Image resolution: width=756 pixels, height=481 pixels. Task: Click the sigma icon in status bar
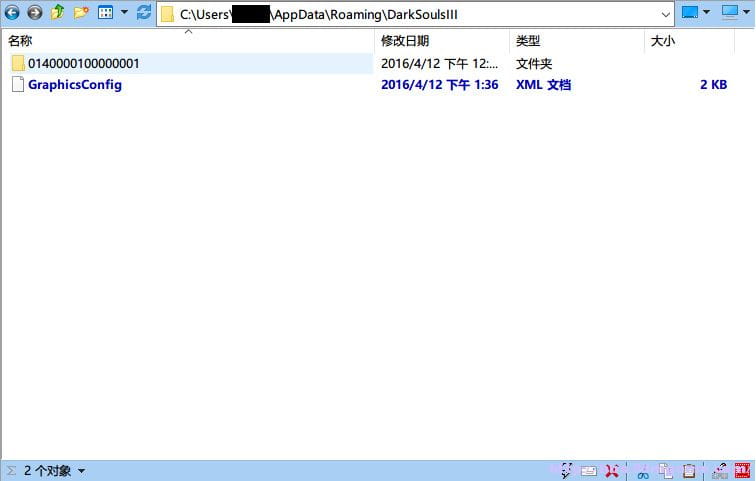point(11,471)
